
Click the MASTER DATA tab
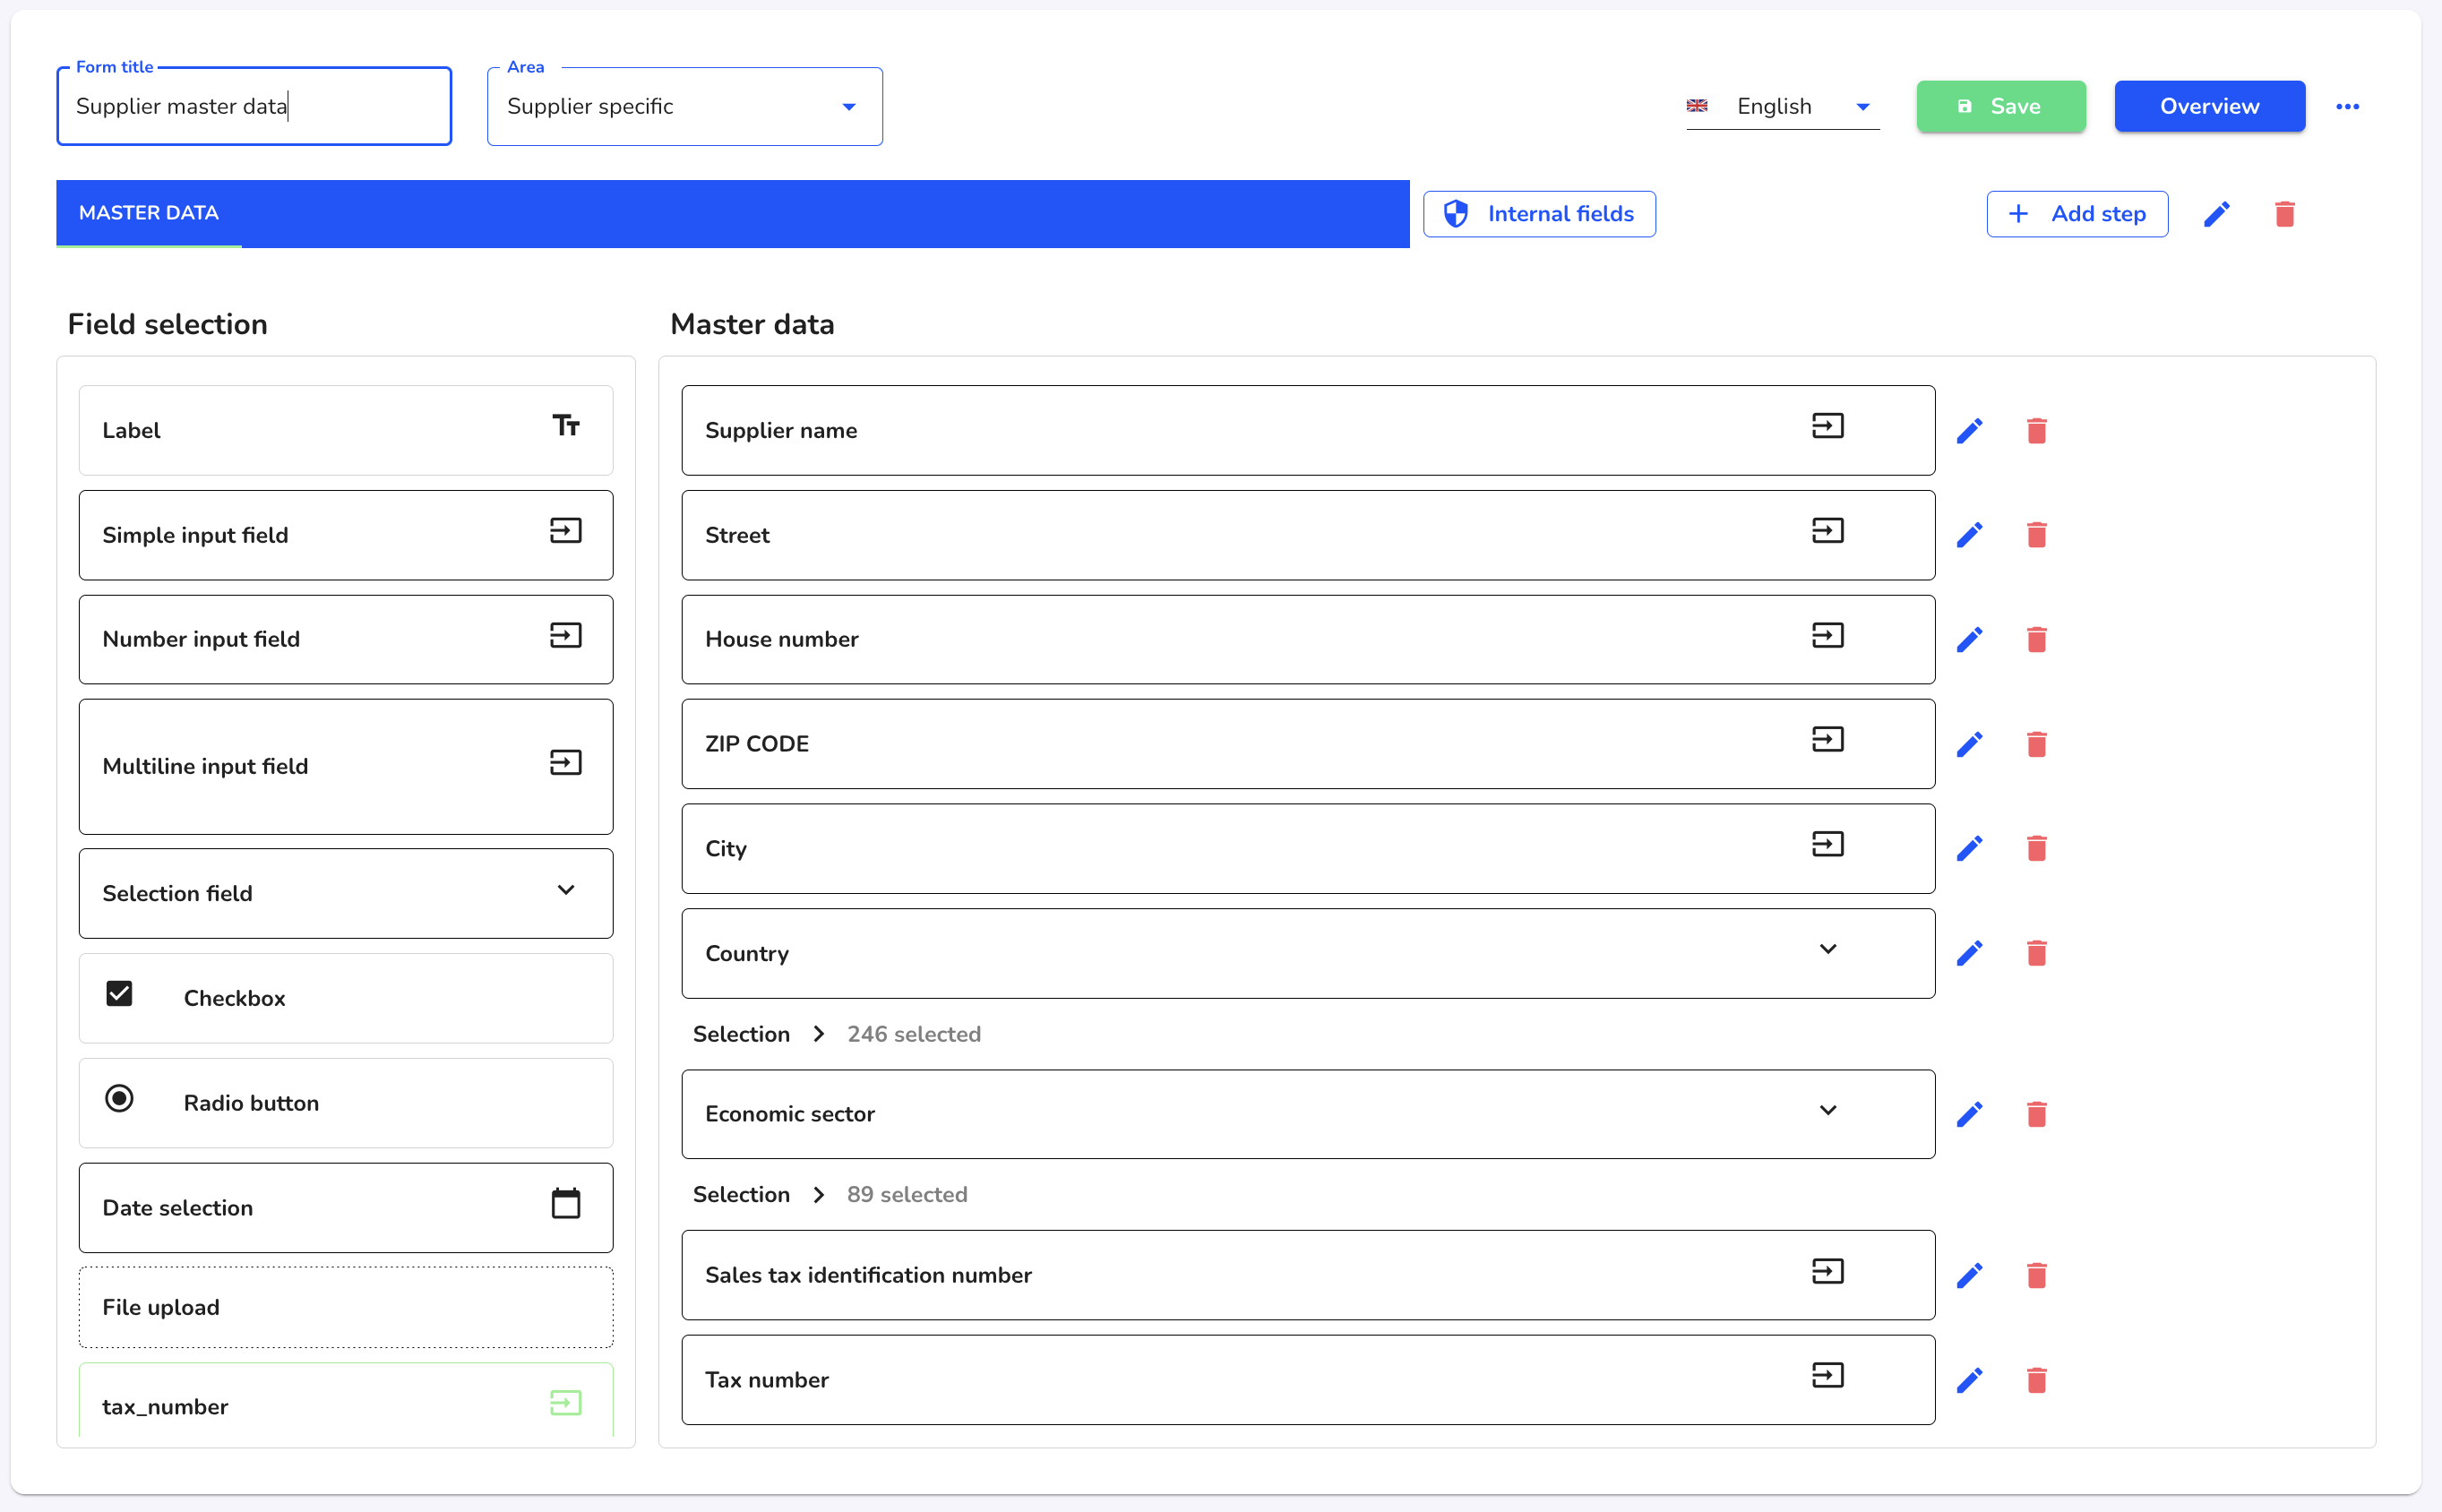point(149,213)
